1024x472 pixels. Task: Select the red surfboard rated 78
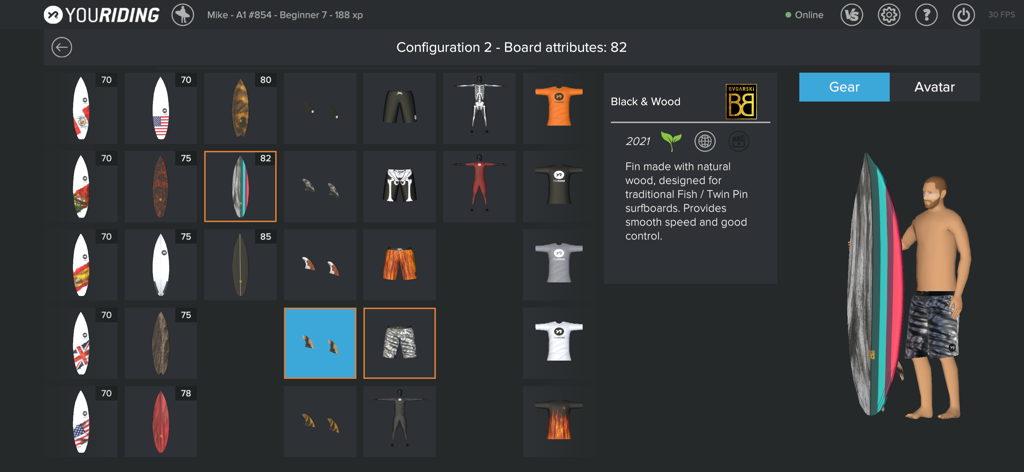pos(161,422)
